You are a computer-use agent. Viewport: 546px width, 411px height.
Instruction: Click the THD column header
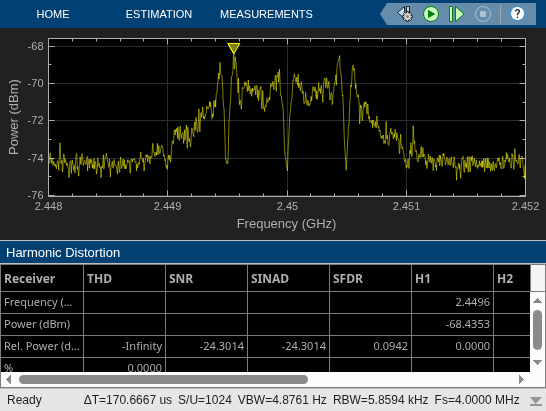tap(124, 278)
